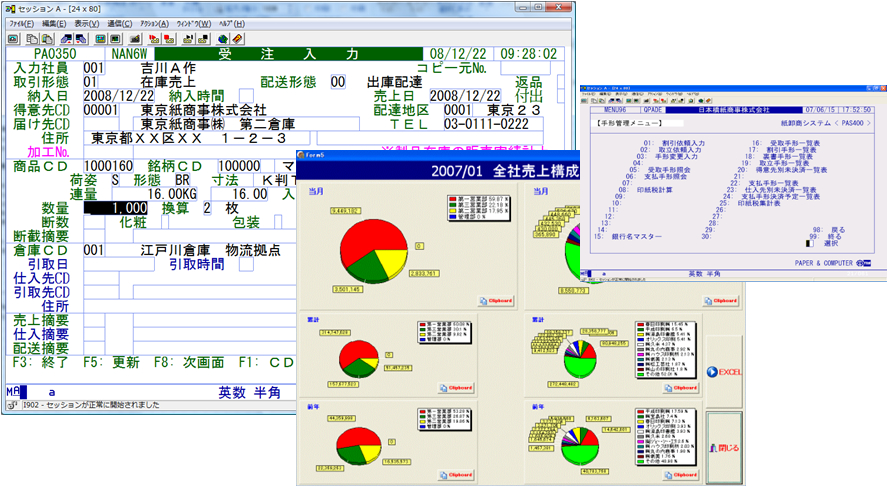Click the 換算 field showing 2
This screenshot has width=888, height=487.
(207, 208)
